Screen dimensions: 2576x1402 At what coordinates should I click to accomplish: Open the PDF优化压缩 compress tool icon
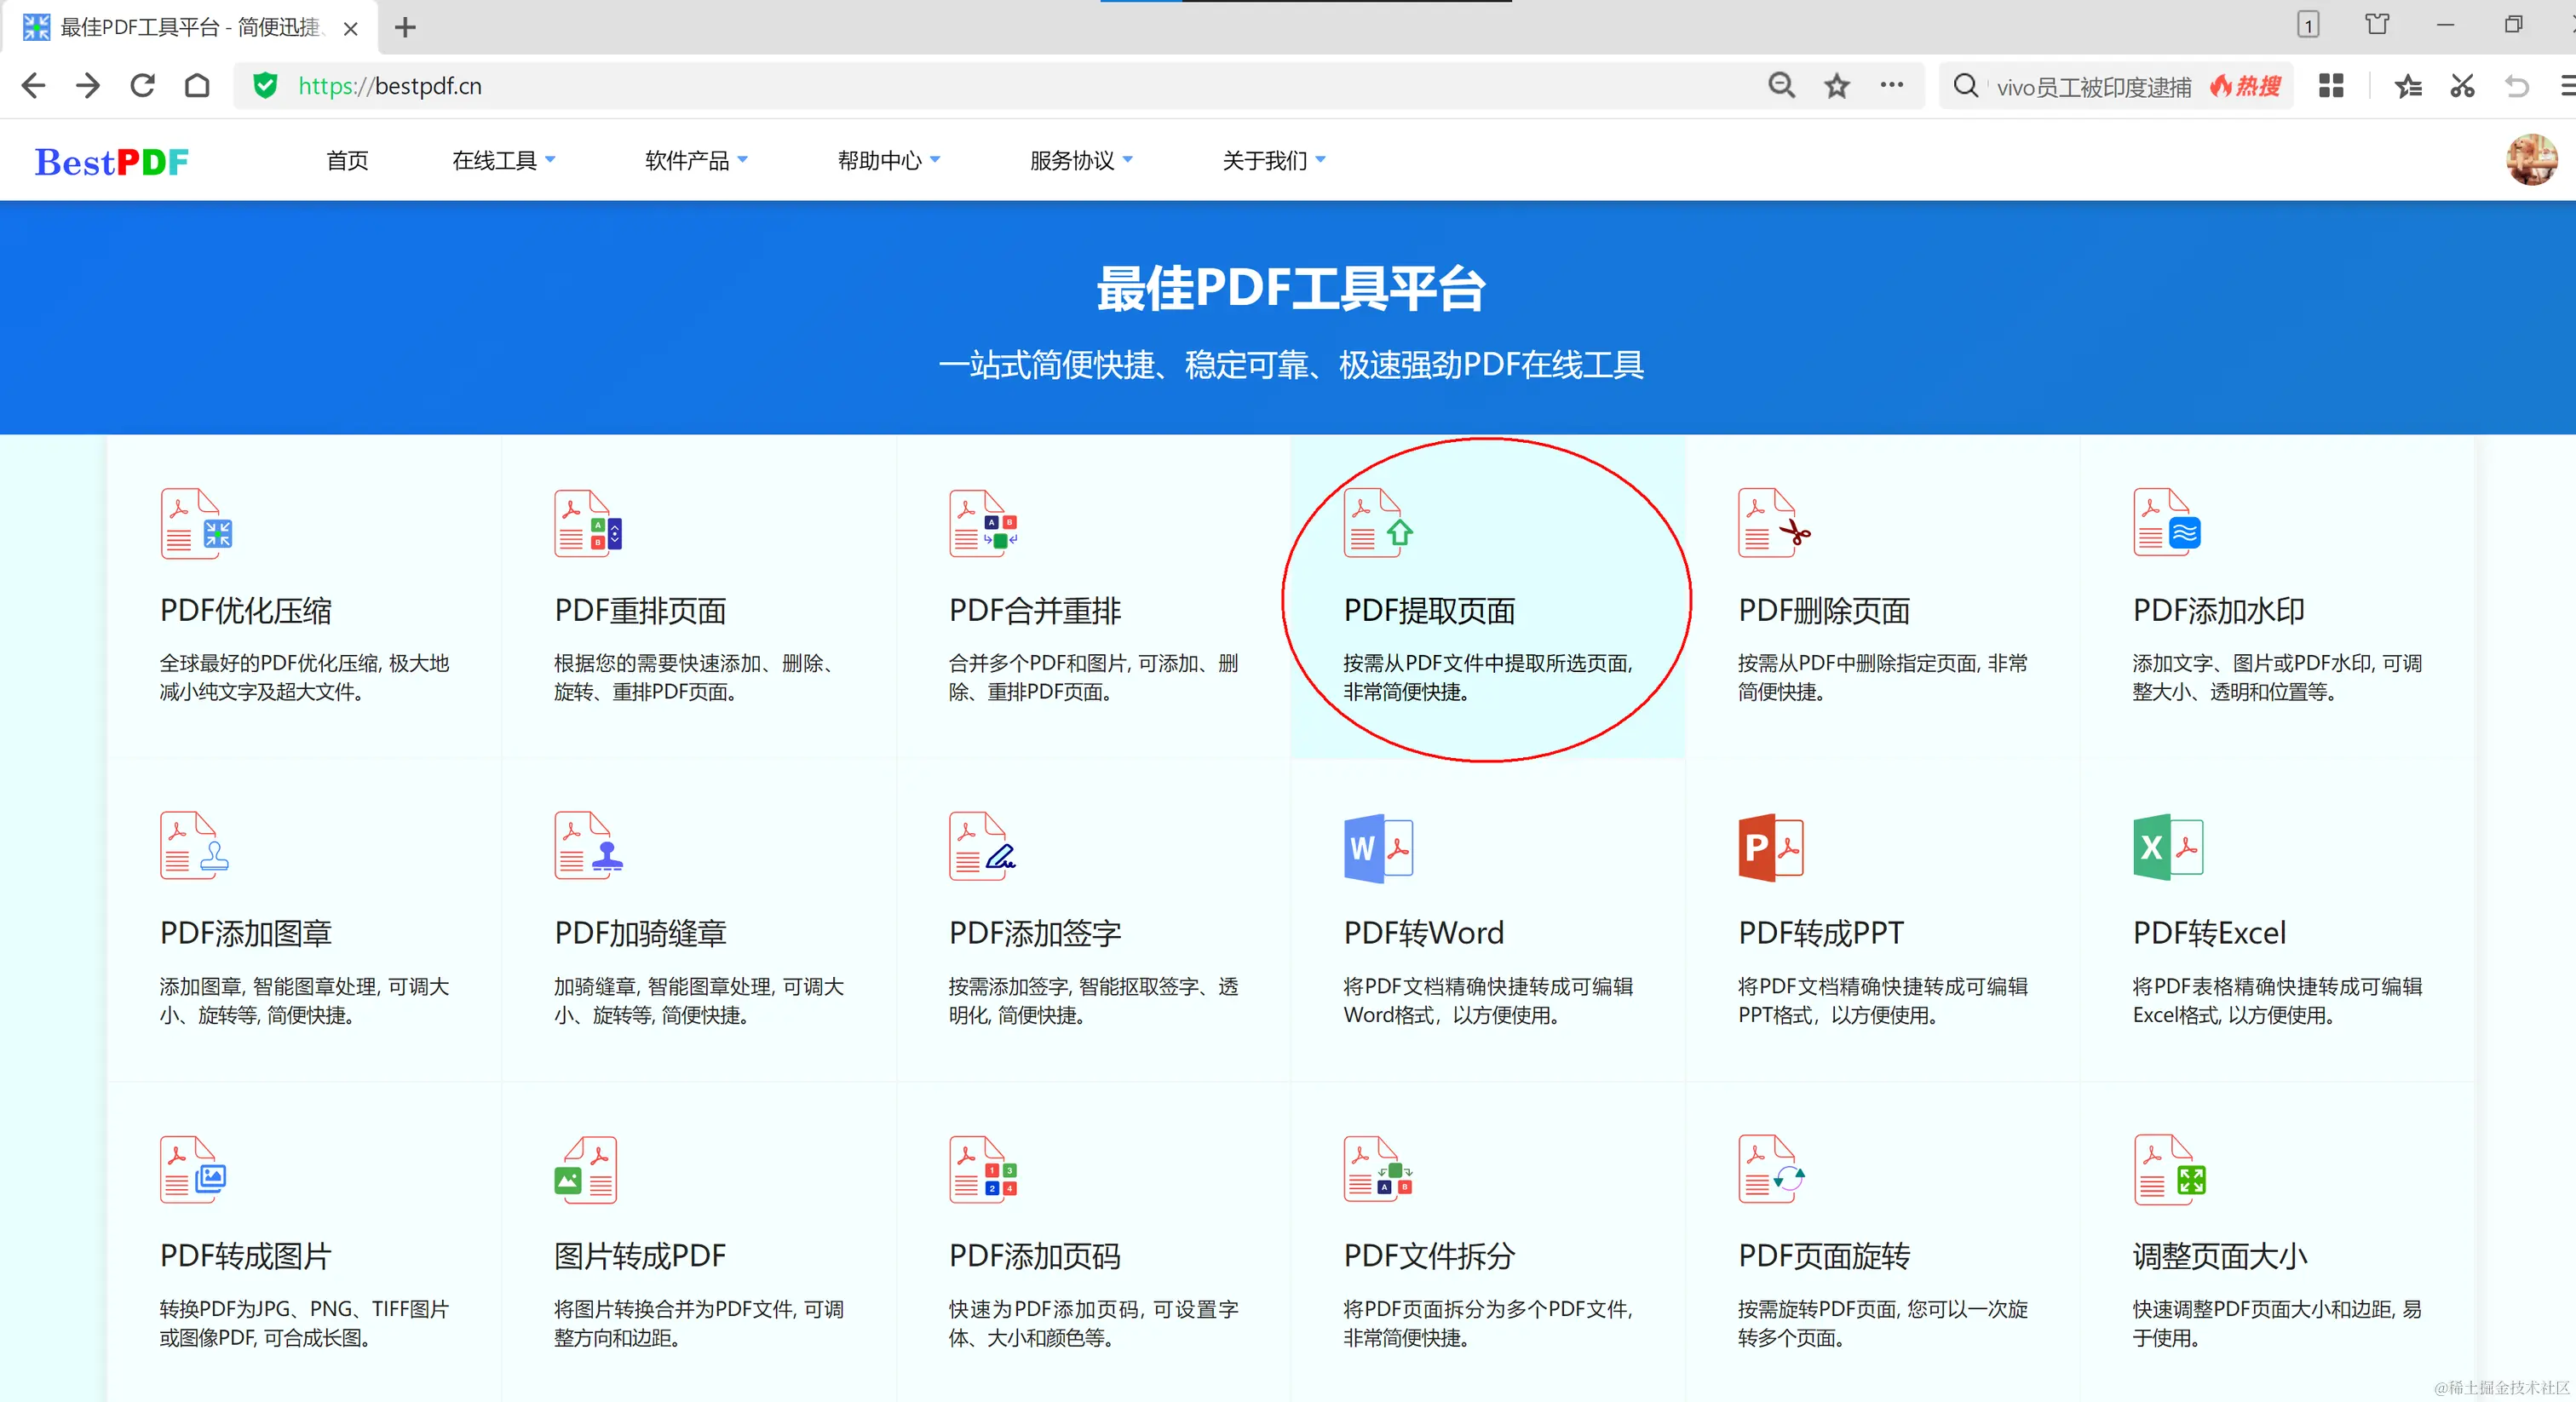coord(196,523)
